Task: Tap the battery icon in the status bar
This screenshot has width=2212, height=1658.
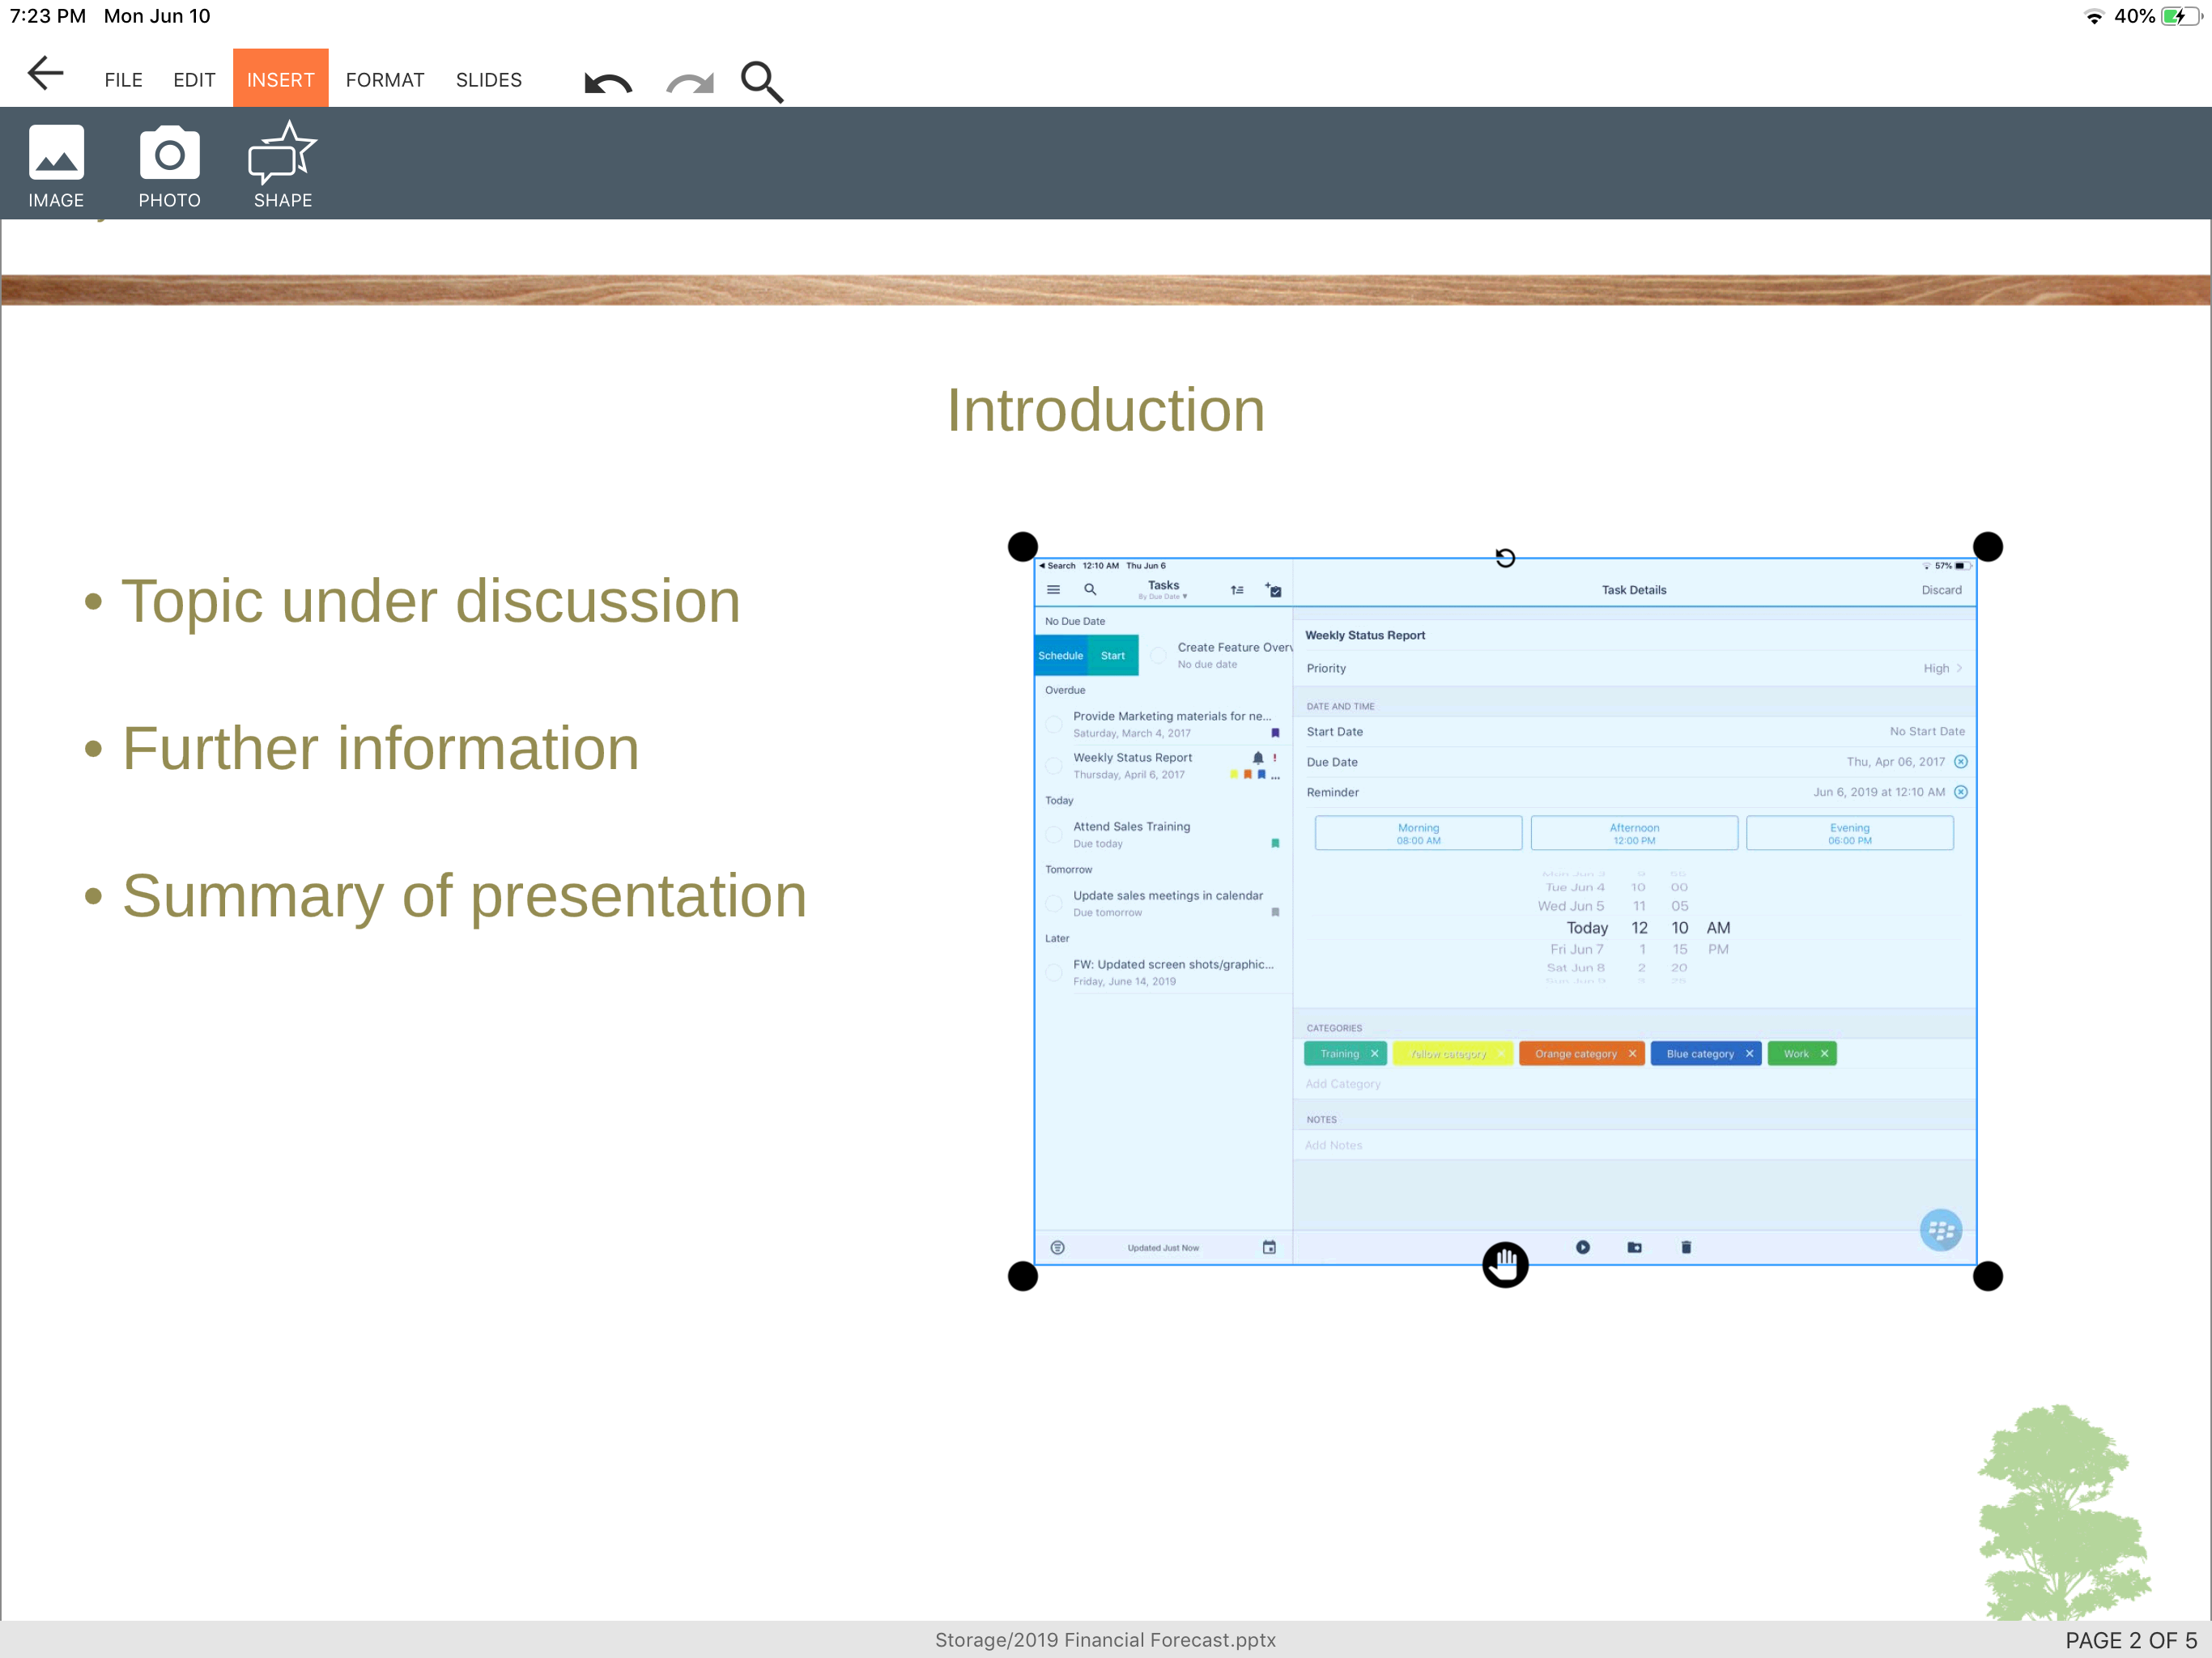Action: (x=2181, y=16)
